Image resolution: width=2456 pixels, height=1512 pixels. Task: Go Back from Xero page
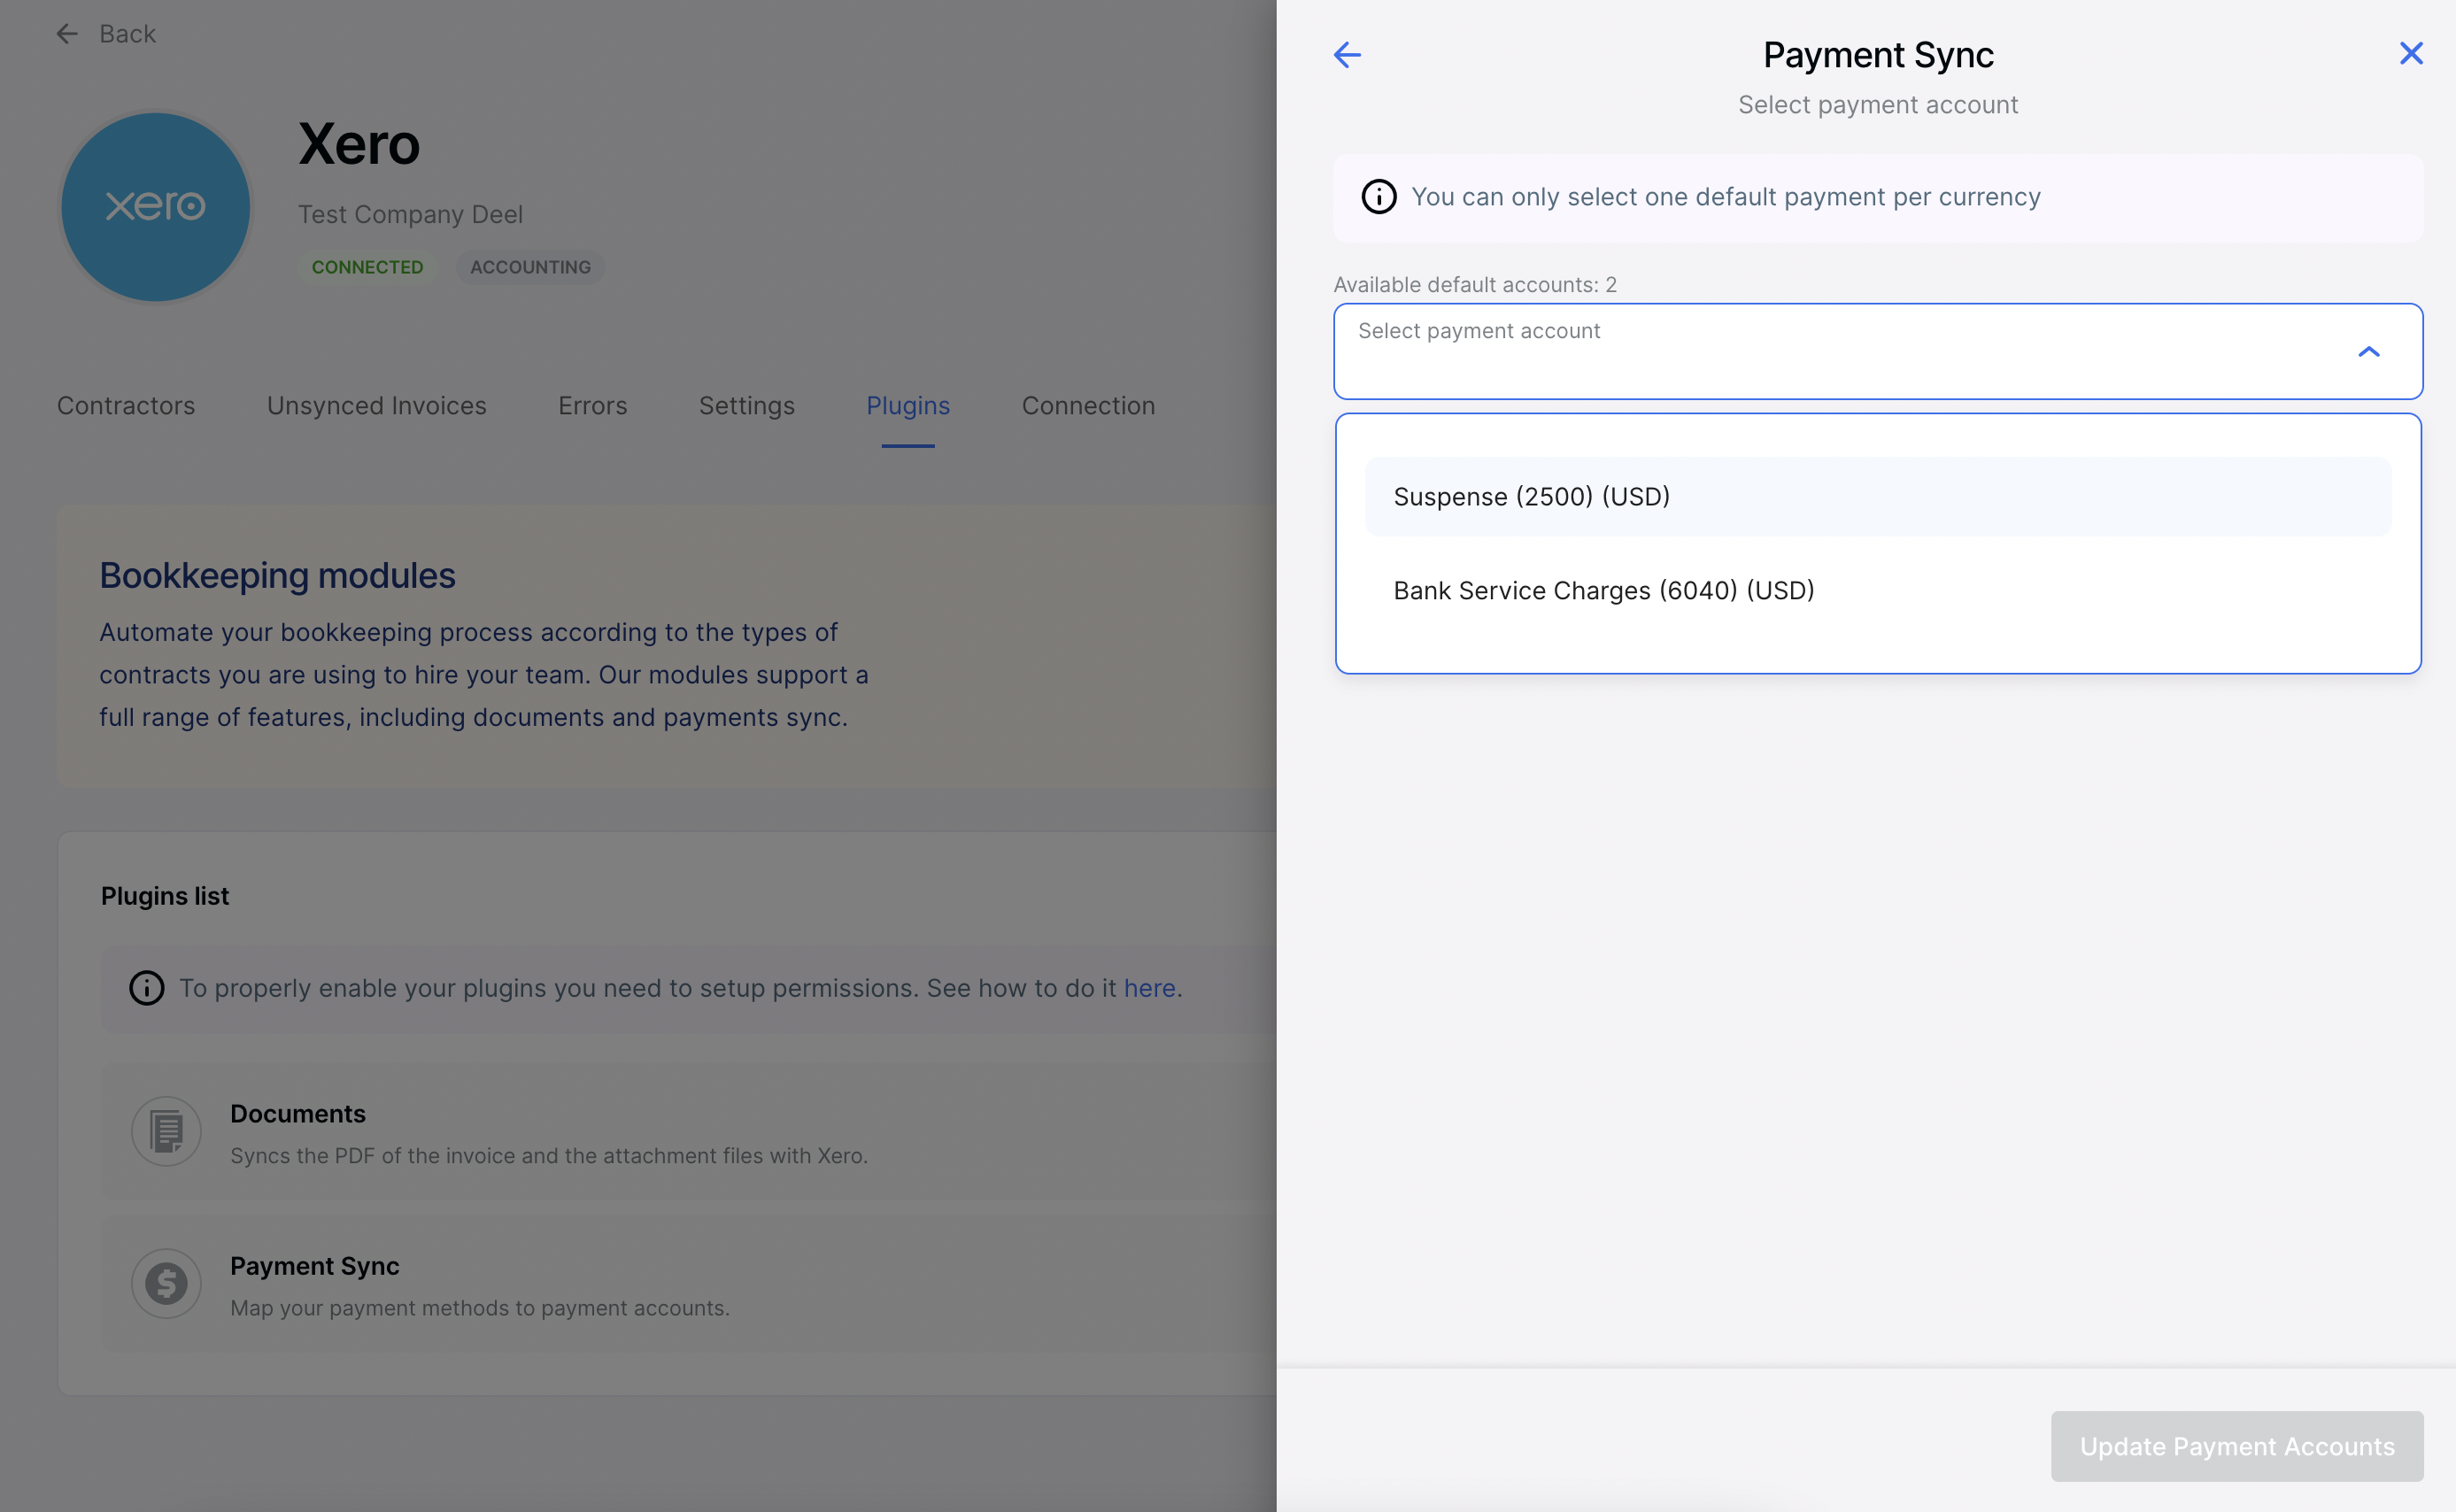coord(106,34)
